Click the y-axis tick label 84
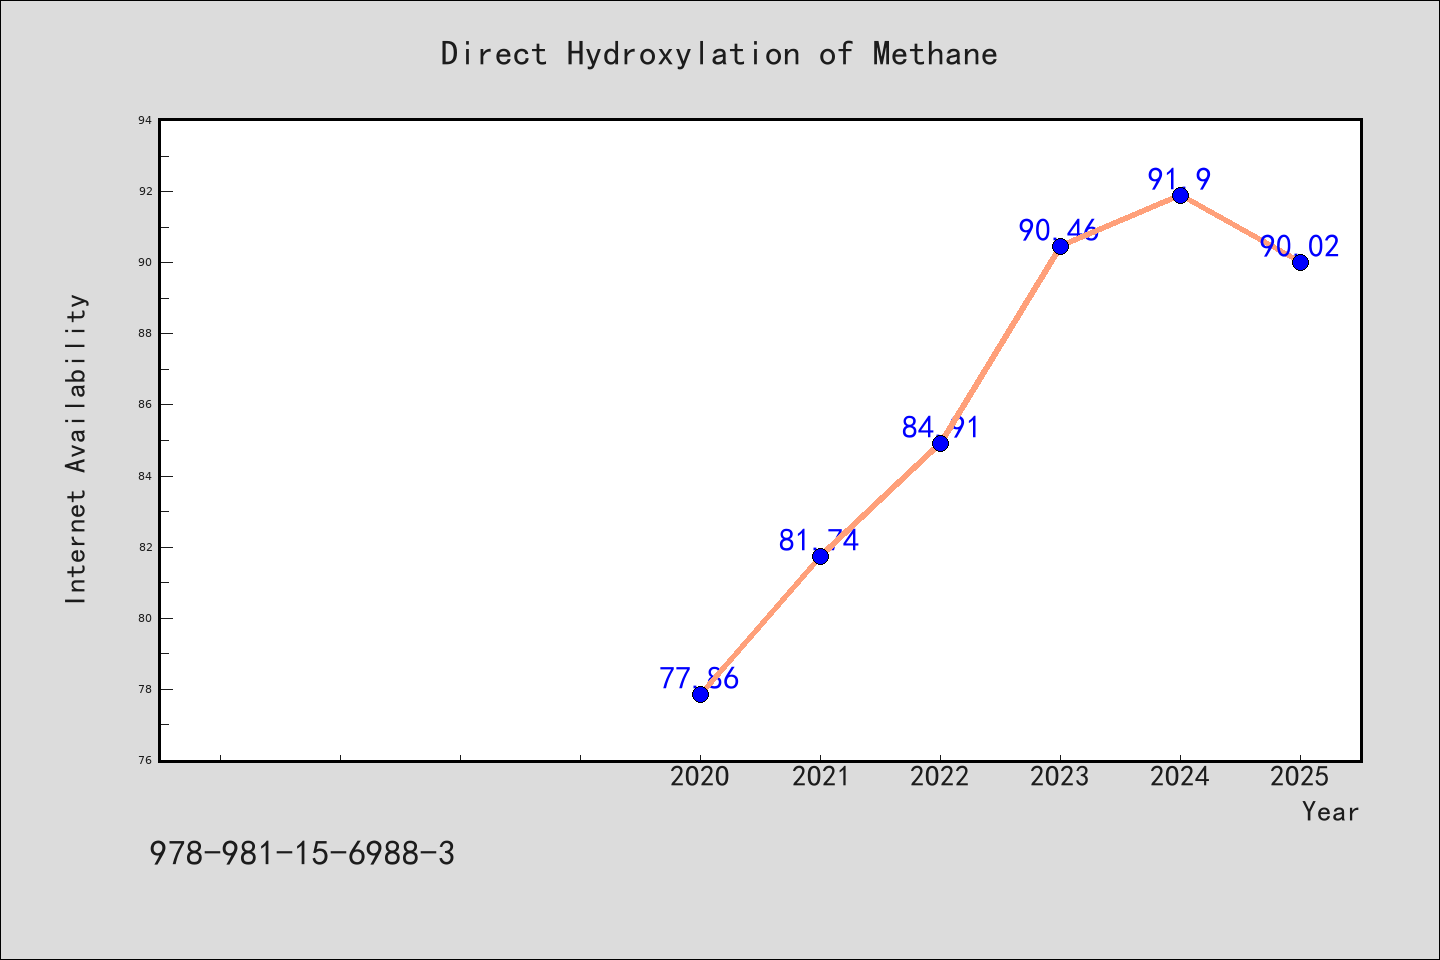 point(145,476)
